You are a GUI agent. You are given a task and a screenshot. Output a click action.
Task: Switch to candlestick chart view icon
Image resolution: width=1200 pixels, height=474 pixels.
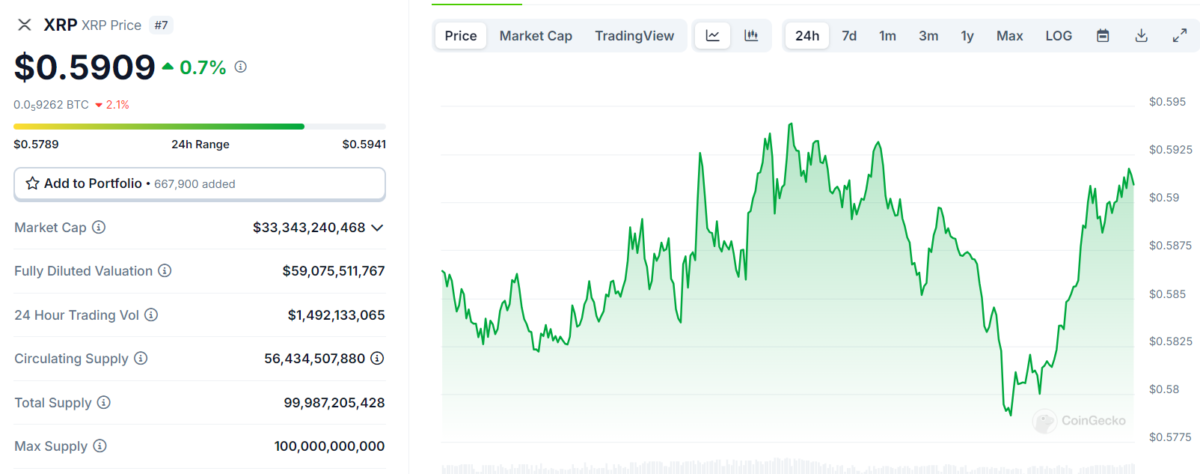751,36
